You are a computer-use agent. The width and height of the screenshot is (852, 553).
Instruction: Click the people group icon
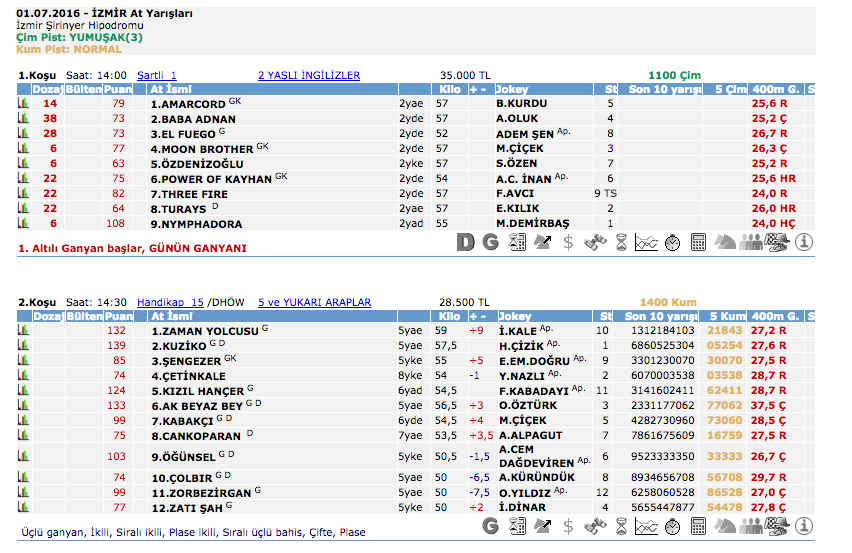point(750,242)
